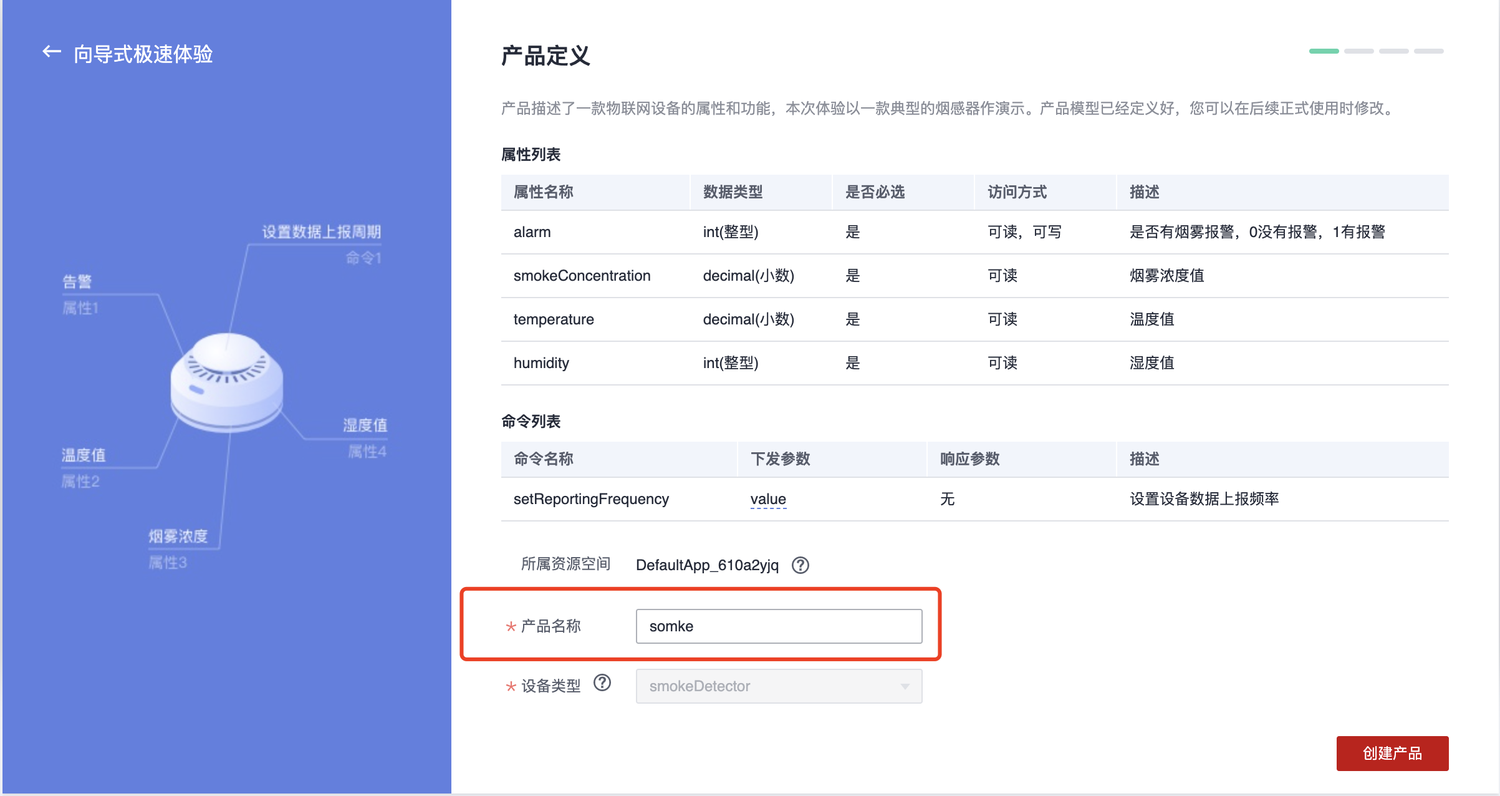Image resolution: width=1500 pixels, height=796 pixels.
Task: Click 可读，可写 access mode in alarm row
Action: coord(1025,232)
